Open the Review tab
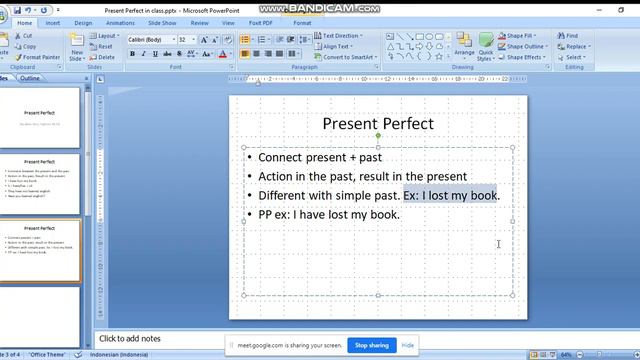This screenshot has width=640, height=360. pos(200,23)
